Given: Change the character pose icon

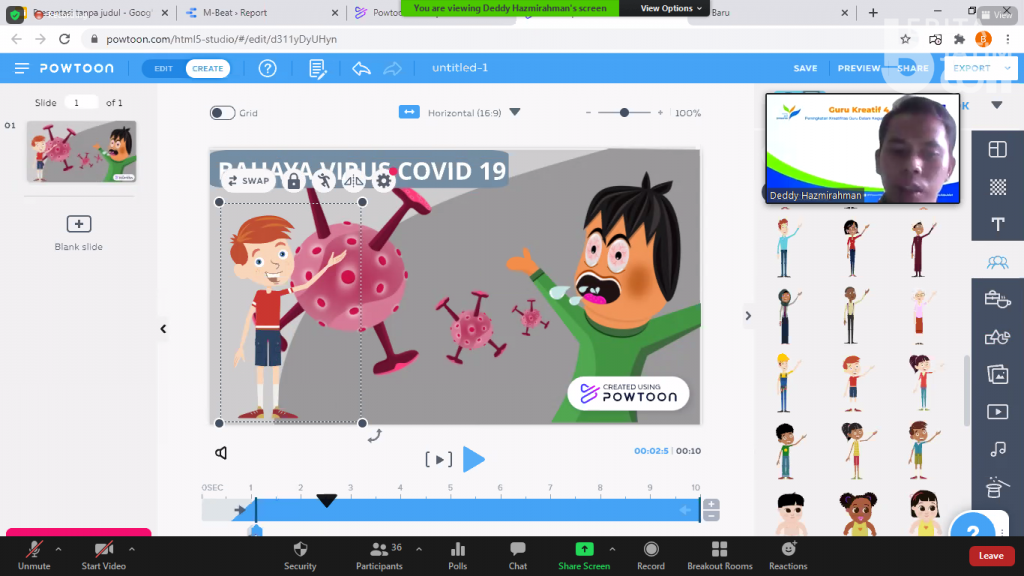Looking at the screenshot, I should pyautogui.click(x=324, y=181).
